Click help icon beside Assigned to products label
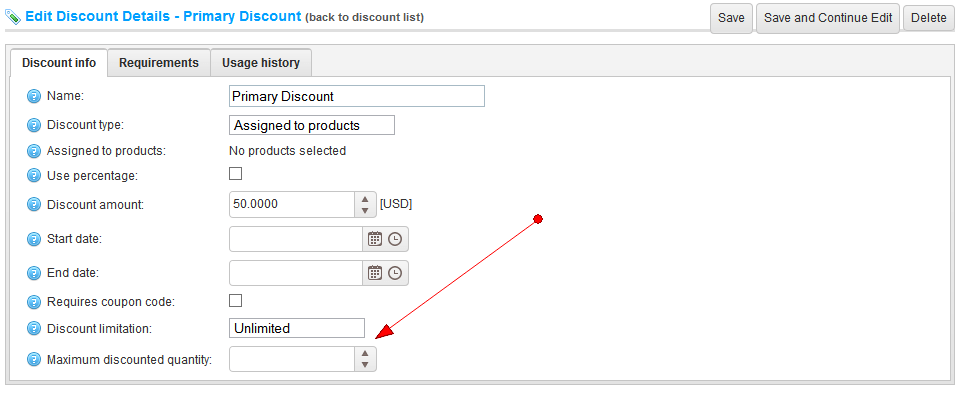Image resolution: width=960 pixels, height=394 pixels. point(34,151)
